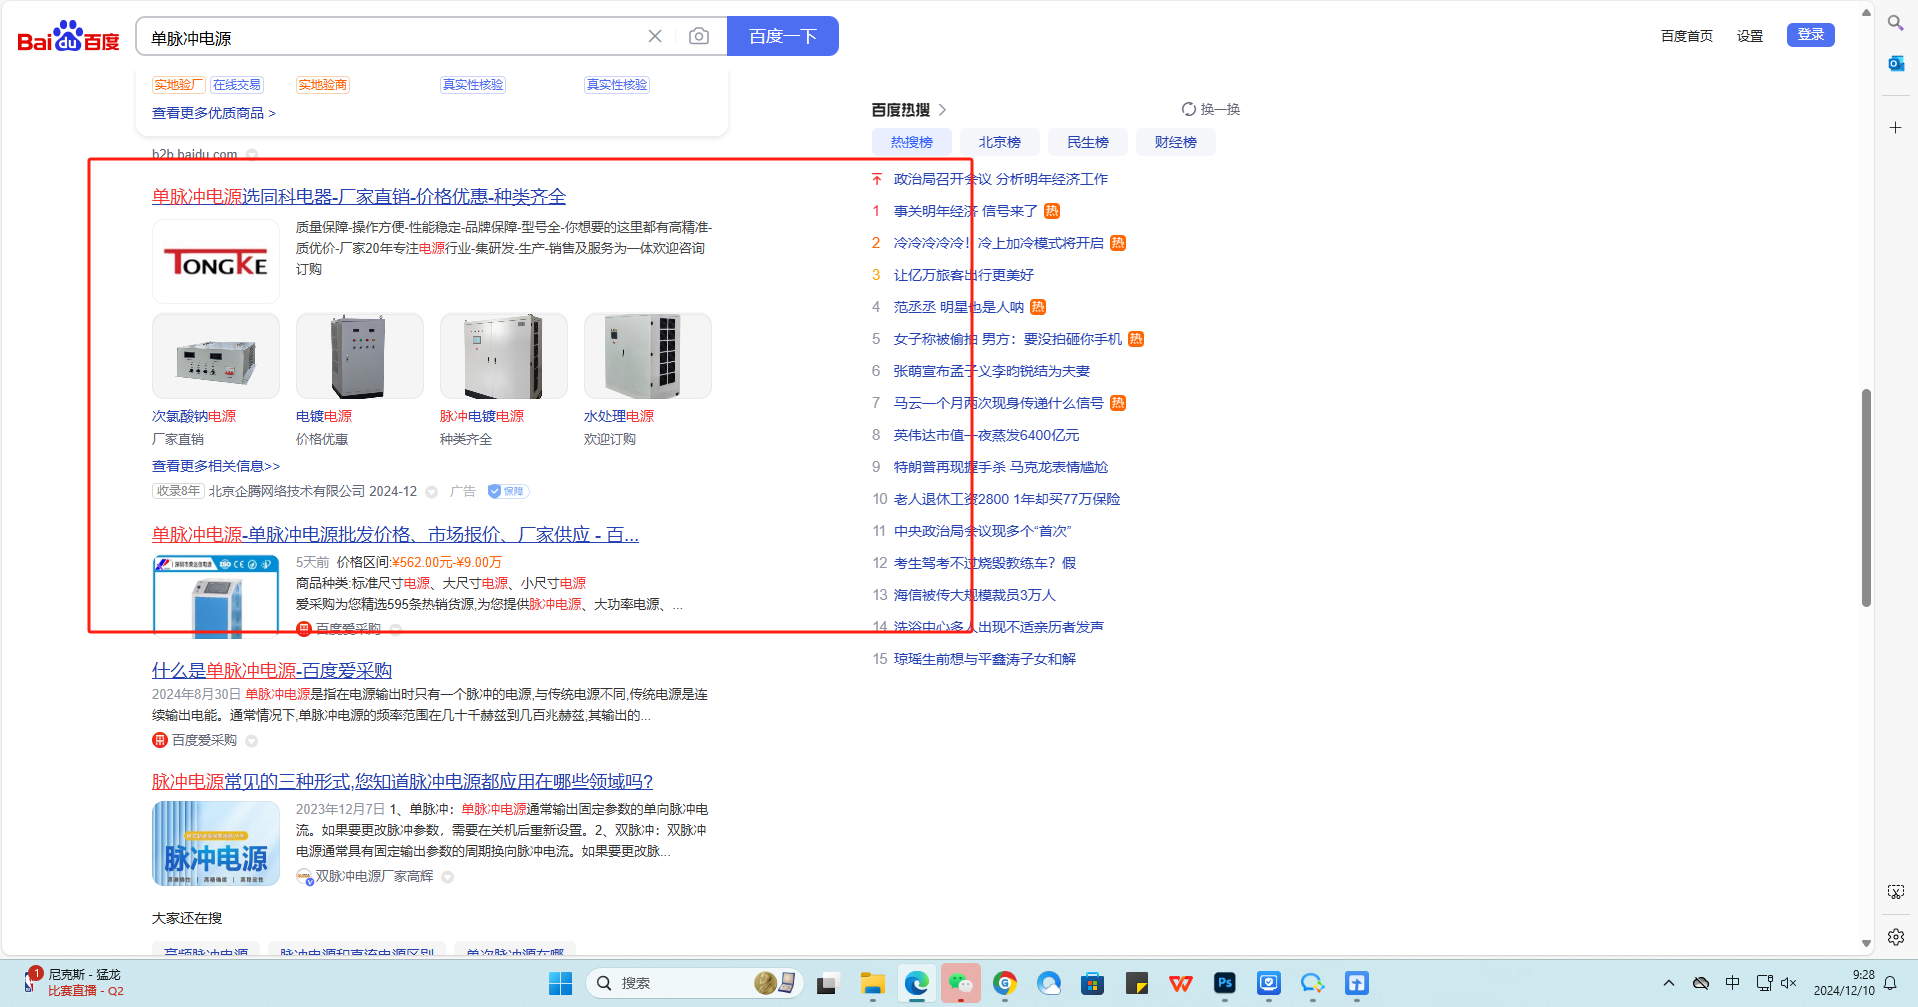Click the 换一换 text
1918x1007 pixels.
click(1220, 109)
